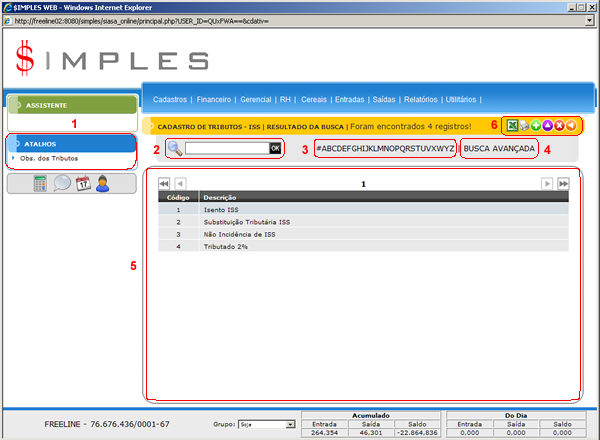The image size is (600, 440).
Task: Expand the Obs. dos Tributos shortcut
Action: click(x=49, y=159)
